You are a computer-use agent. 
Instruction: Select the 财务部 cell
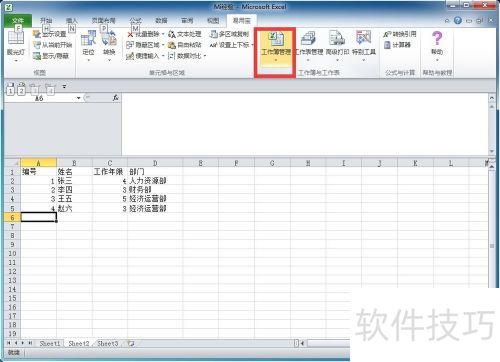pos(155,190)
